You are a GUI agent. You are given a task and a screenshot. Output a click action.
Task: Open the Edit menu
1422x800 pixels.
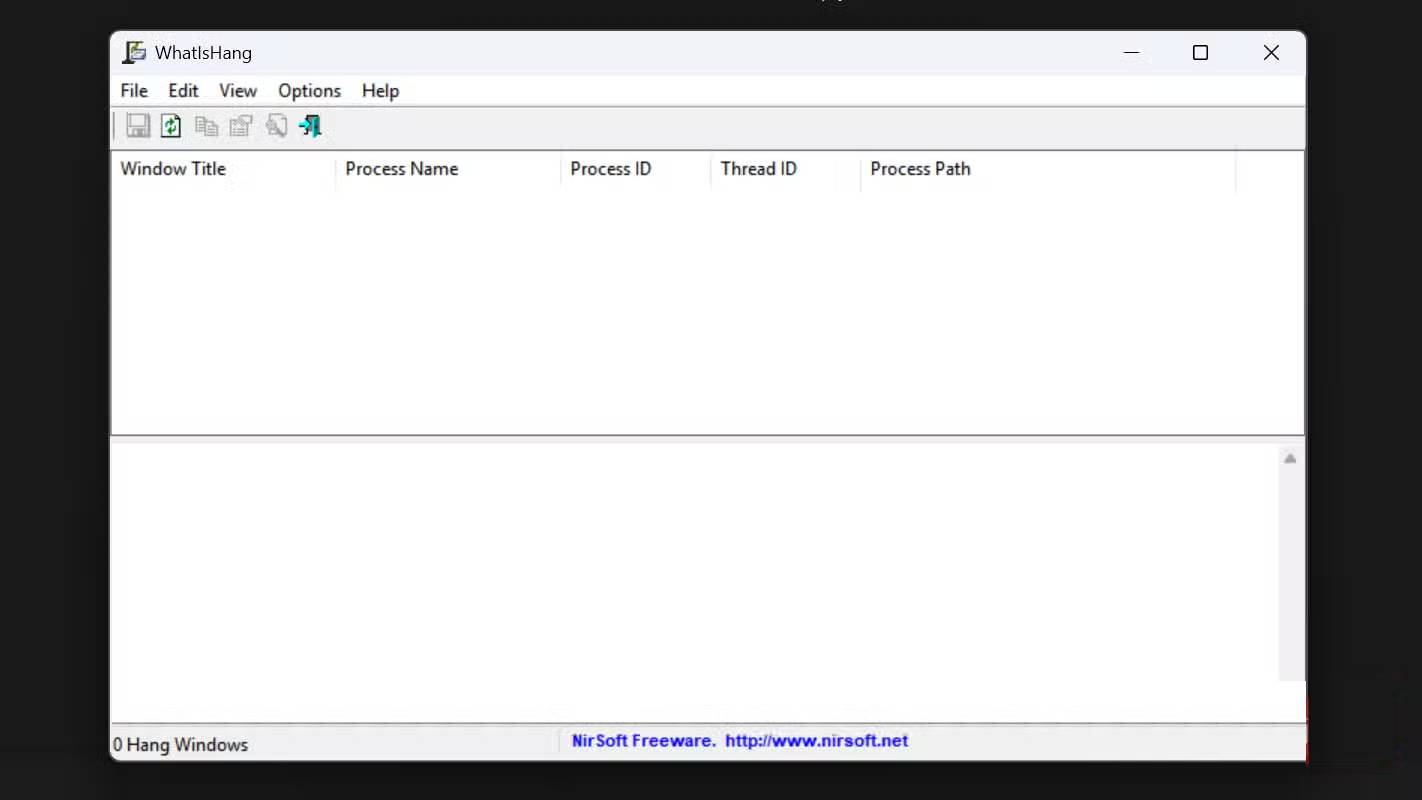pyautogui.click(x=183, y=90)
